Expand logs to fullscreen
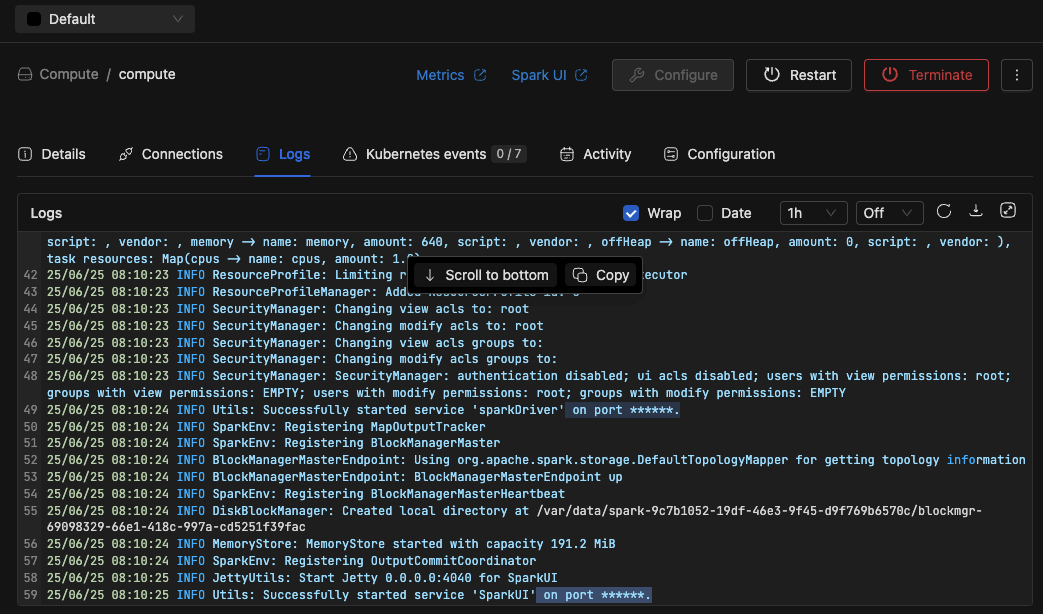 pyautogui.click(x=1008, y=210)
